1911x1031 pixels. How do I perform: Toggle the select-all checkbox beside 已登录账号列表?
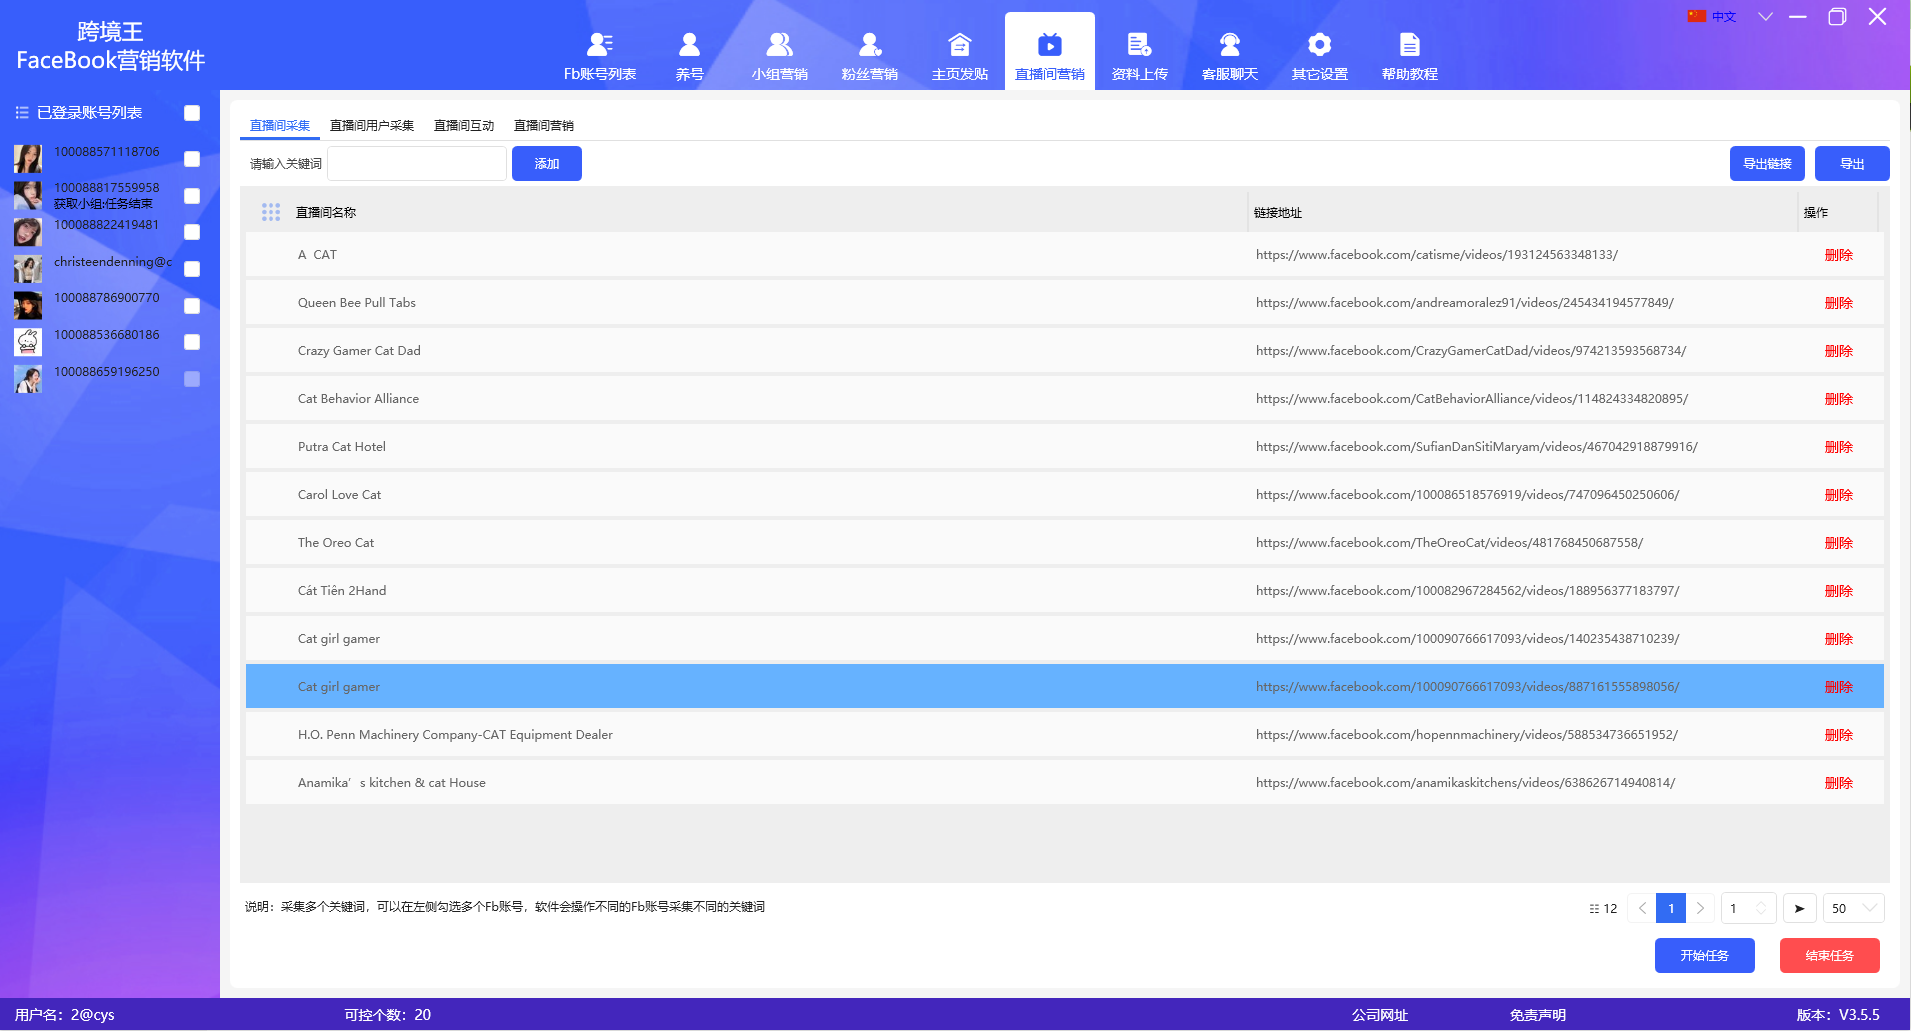tap(192, 113)
